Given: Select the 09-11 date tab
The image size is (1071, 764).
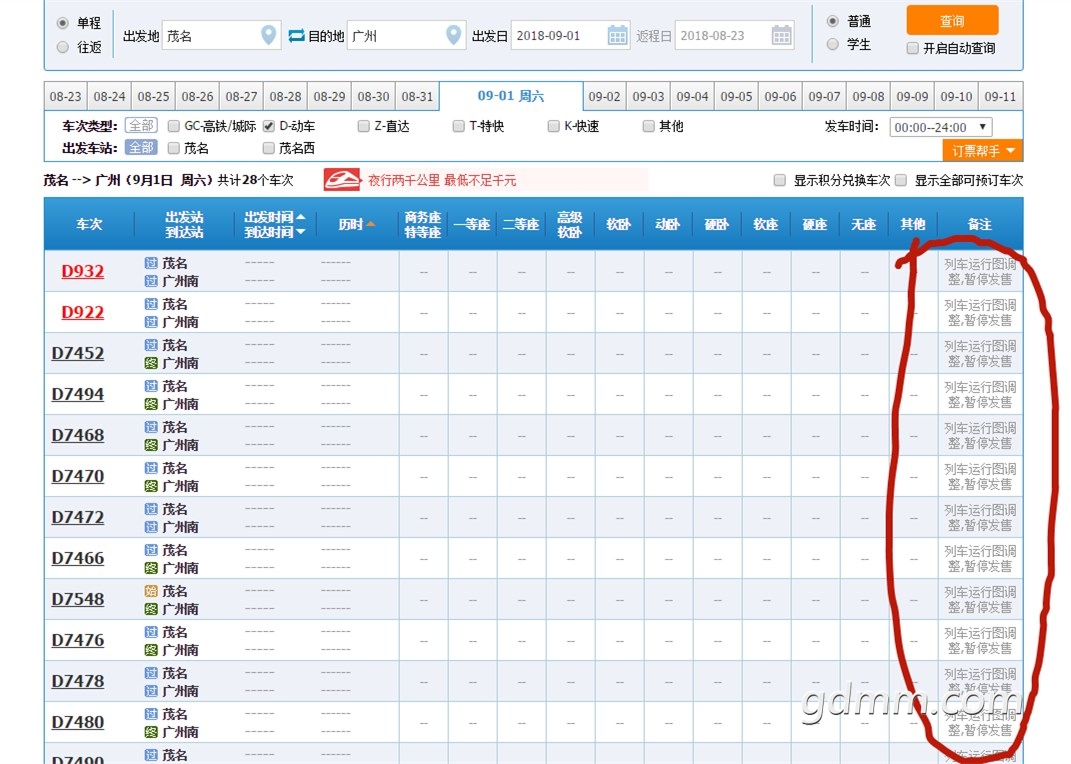Looking at the screenshot, I should click(1001, 96).
